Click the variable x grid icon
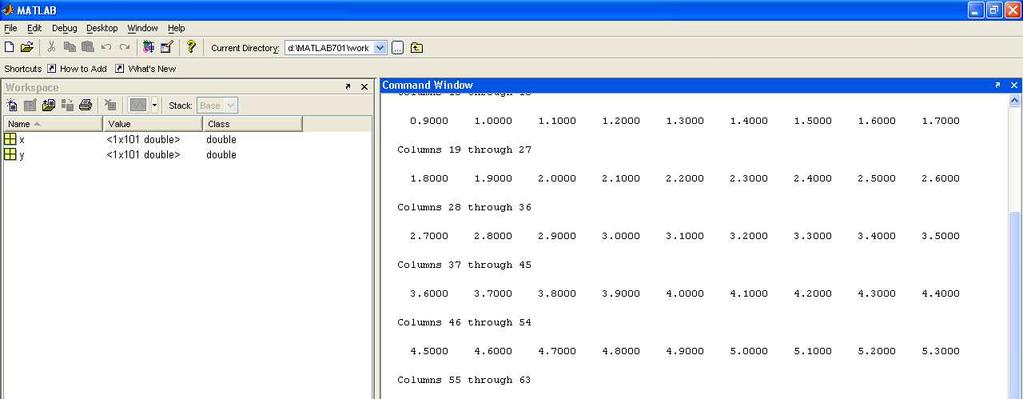 (10, 139)
